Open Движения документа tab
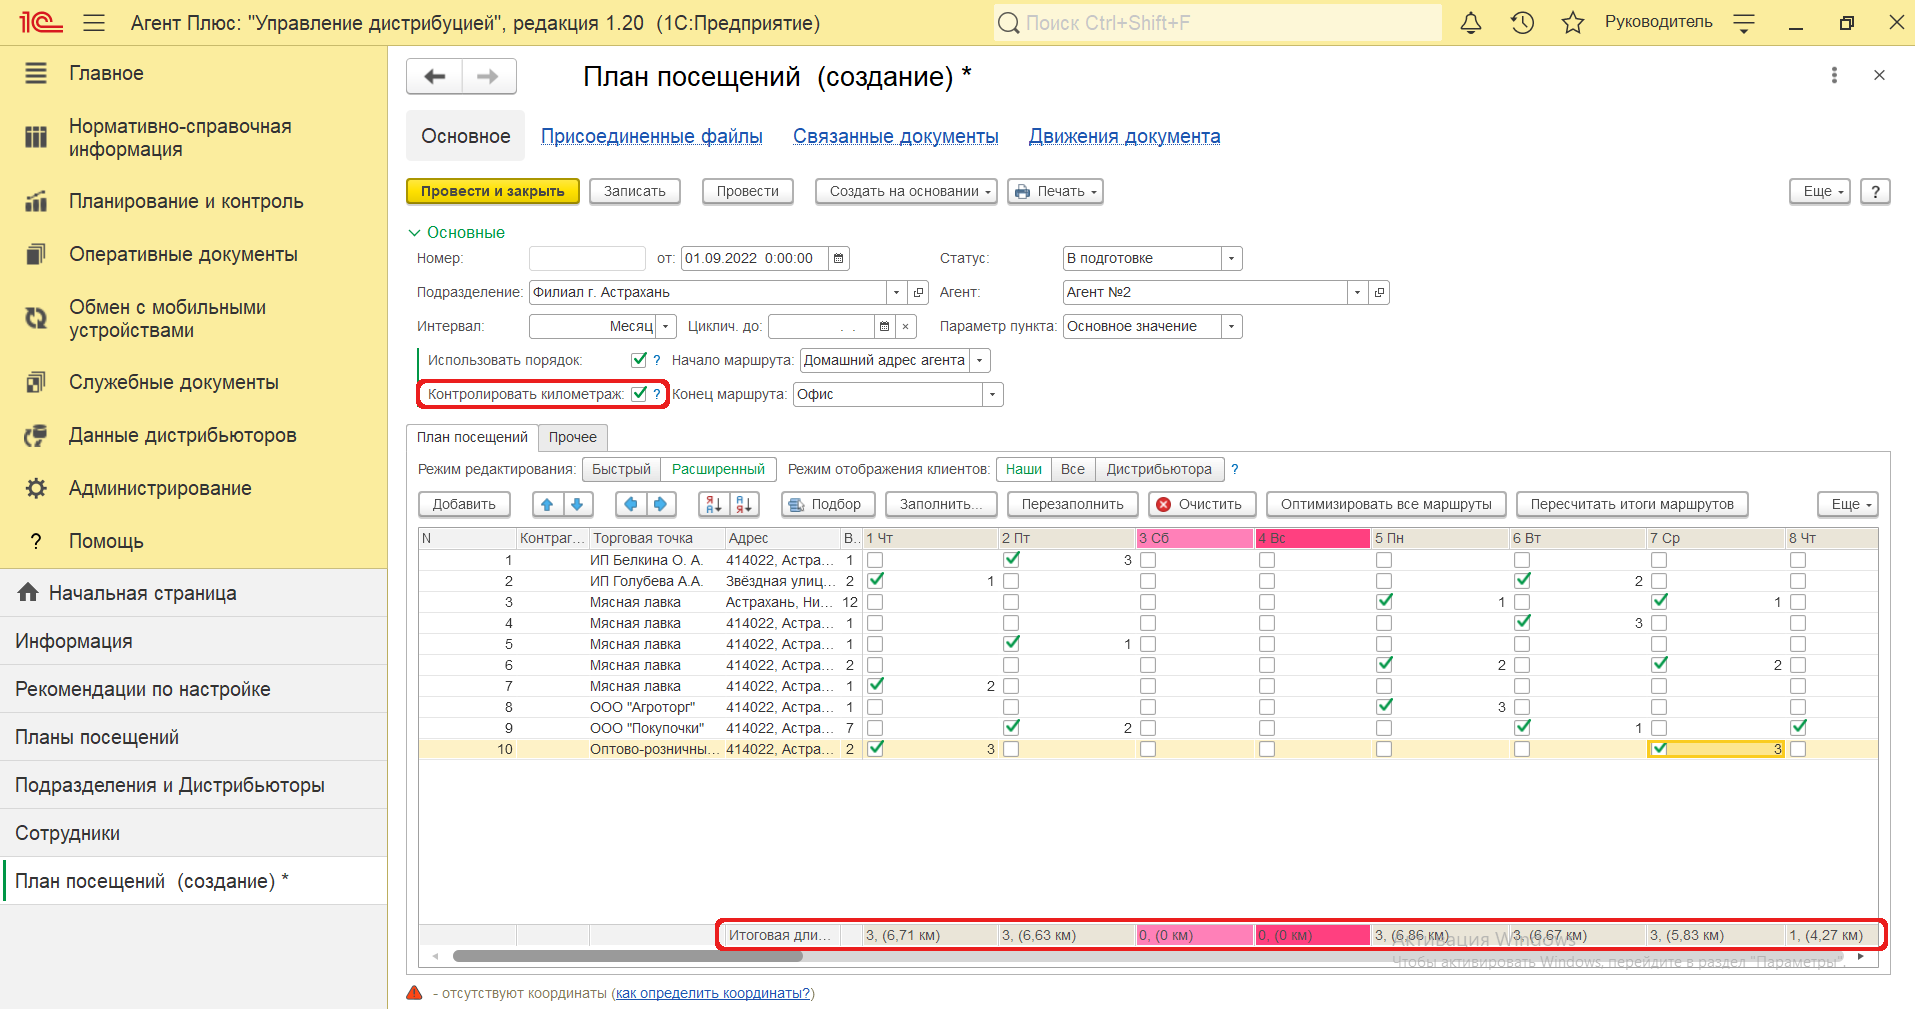The image size is (1915, 1009). pos(1124,136)
